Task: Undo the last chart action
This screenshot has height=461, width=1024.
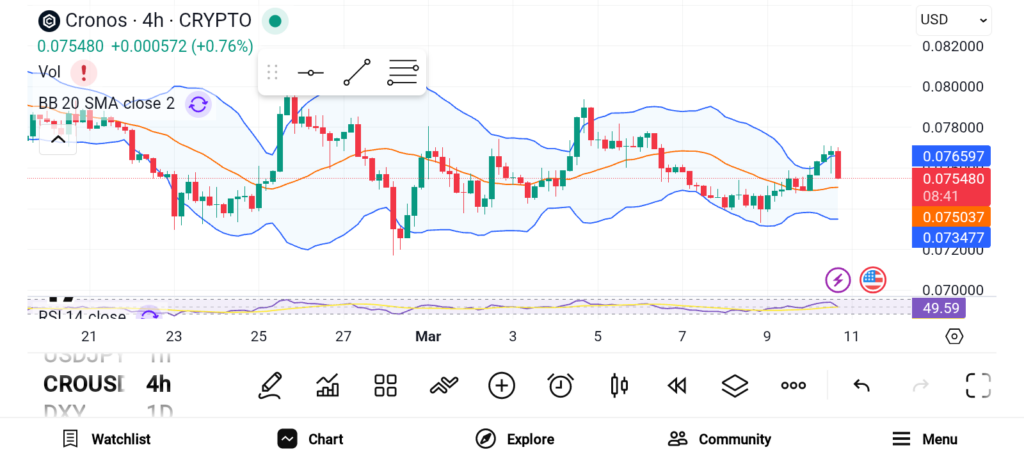Action: pos(861,385)
